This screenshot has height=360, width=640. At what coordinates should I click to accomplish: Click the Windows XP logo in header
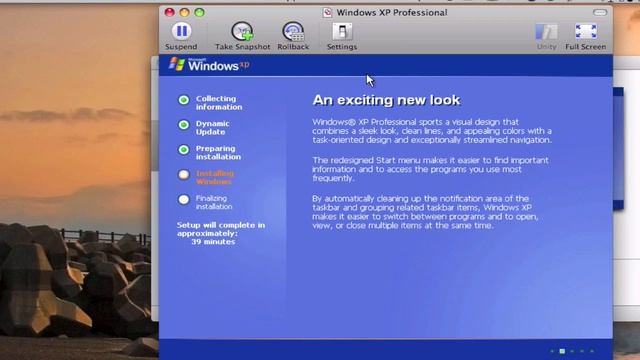209,64
